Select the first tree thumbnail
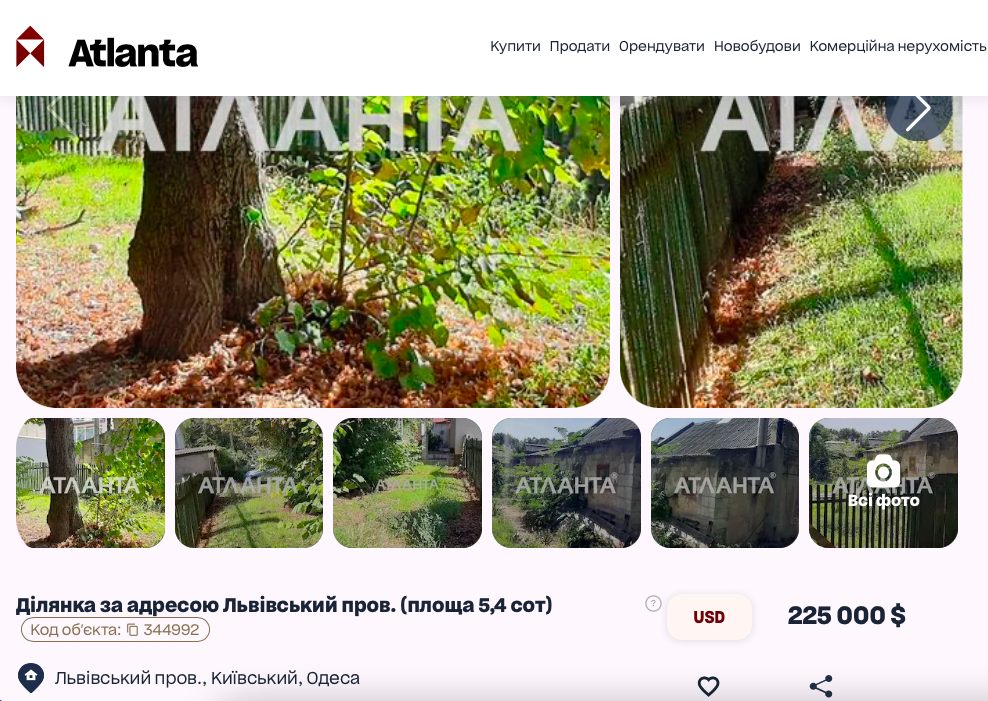Image resolution: width=988 pixels, height=701 pixels. 91,482
